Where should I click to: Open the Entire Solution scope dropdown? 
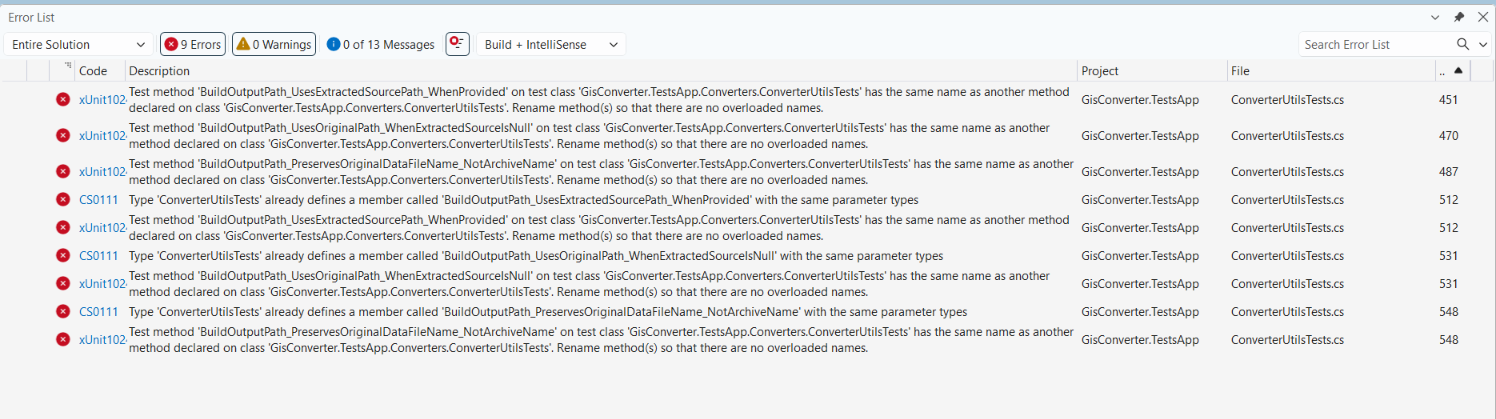78,44
